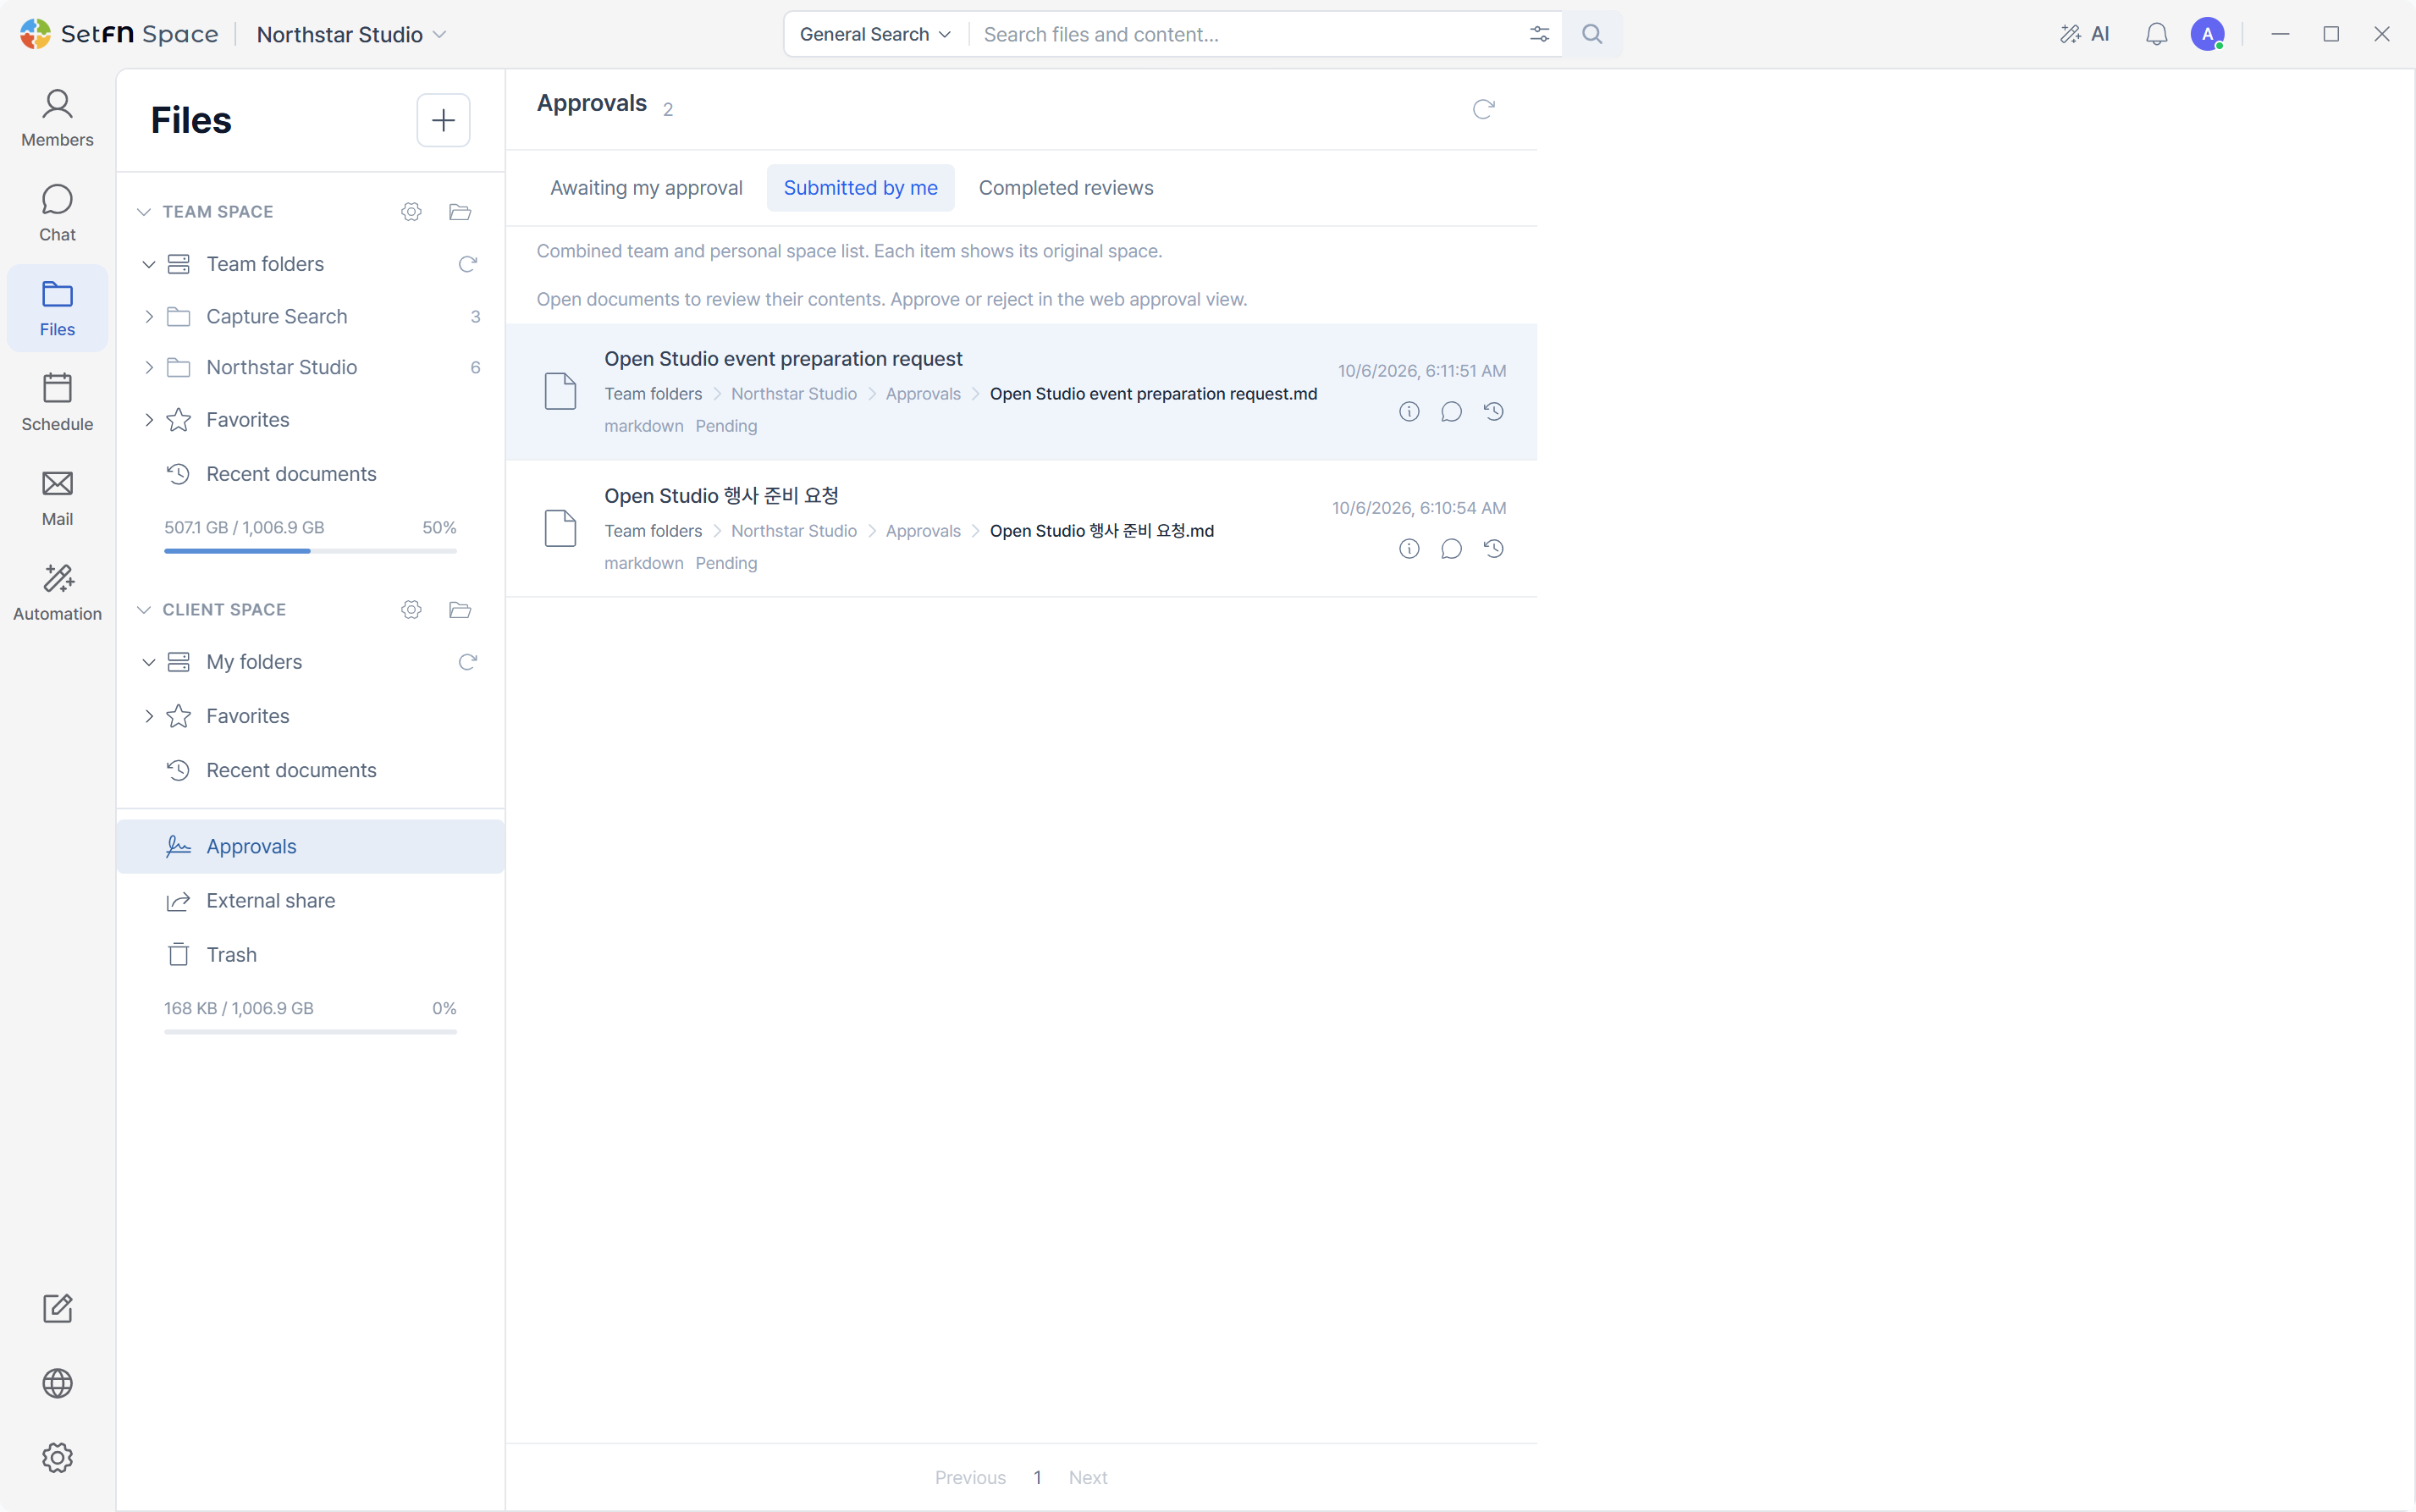Switch to Awaiting my approval tab

tap(646, 188)
